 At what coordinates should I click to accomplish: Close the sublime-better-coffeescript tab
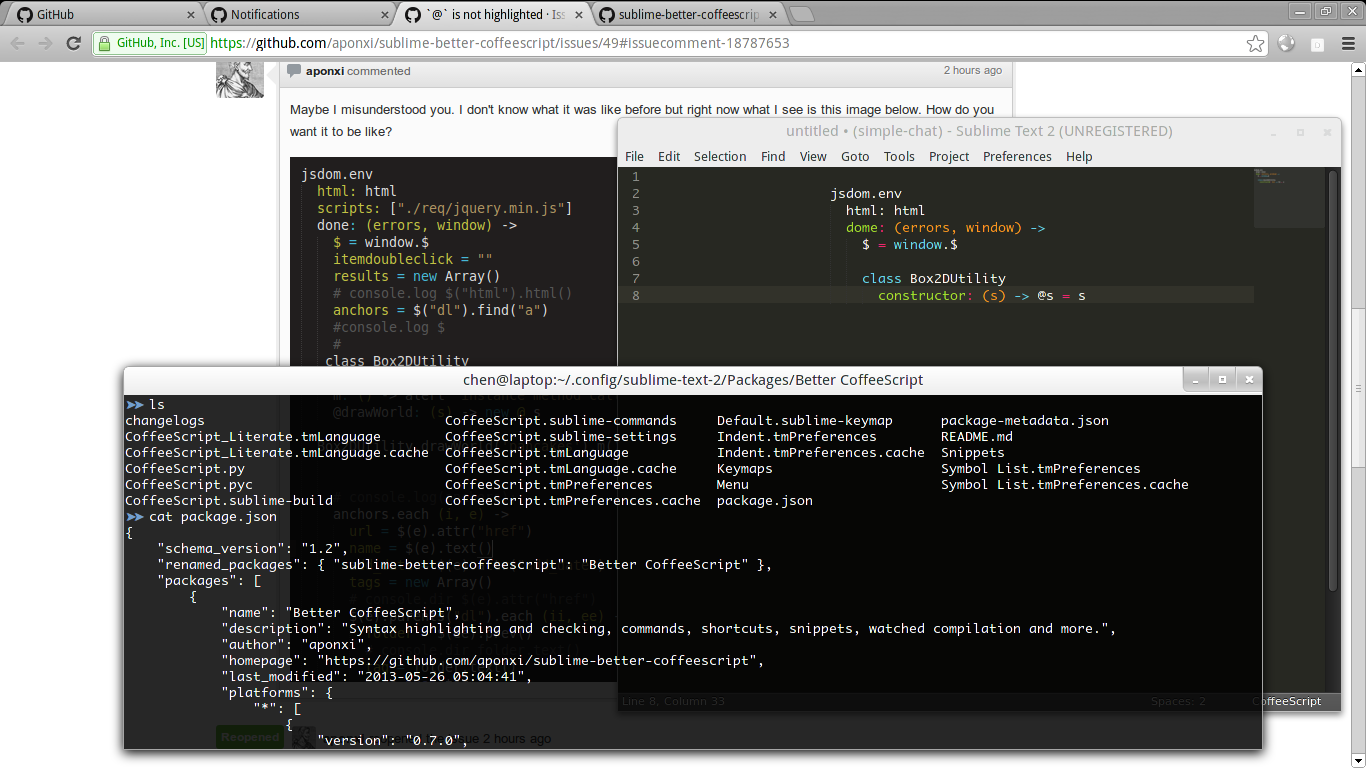click(773, 15)
